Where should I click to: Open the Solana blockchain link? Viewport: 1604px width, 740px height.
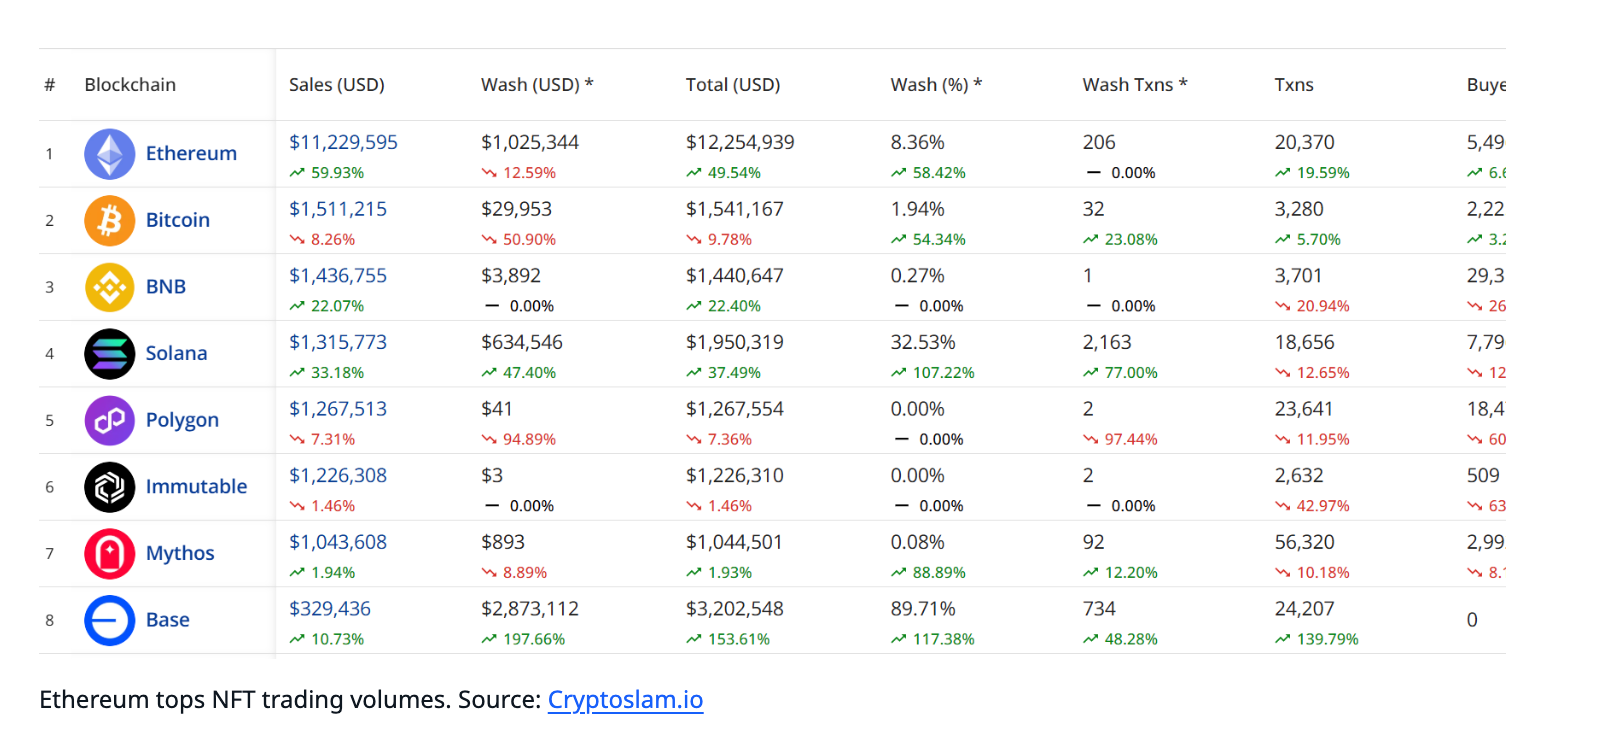(x=176, y=353)
